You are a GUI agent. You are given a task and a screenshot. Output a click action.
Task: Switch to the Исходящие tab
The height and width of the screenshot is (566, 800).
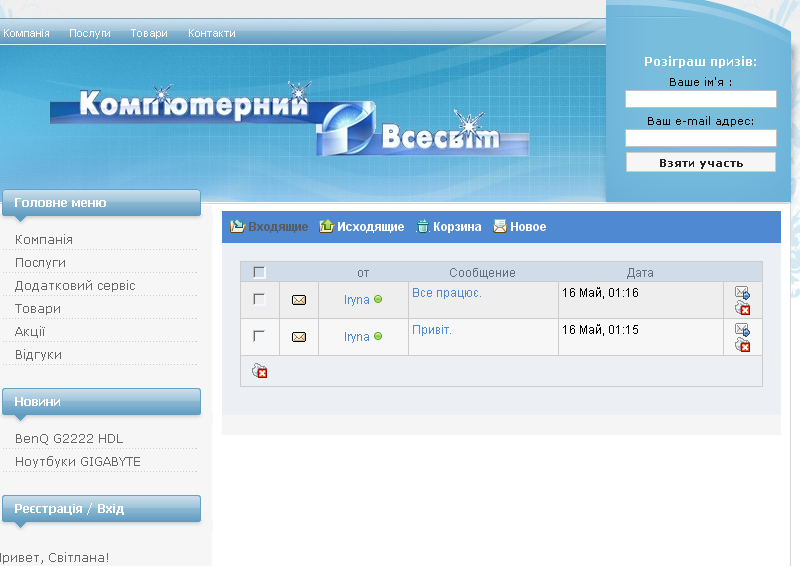pos(370,227)
